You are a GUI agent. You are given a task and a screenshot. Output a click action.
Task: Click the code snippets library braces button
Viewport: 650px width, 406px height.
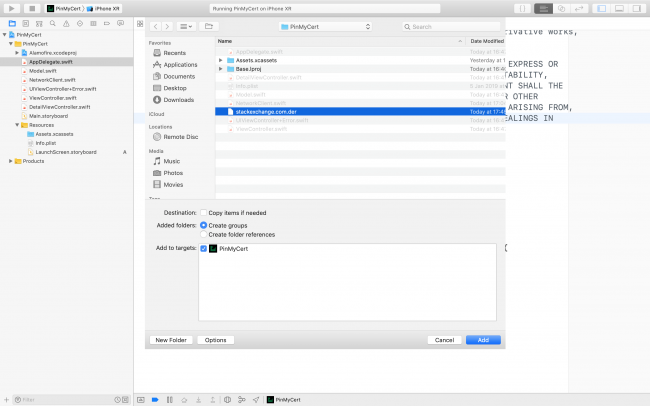(522, 8)
